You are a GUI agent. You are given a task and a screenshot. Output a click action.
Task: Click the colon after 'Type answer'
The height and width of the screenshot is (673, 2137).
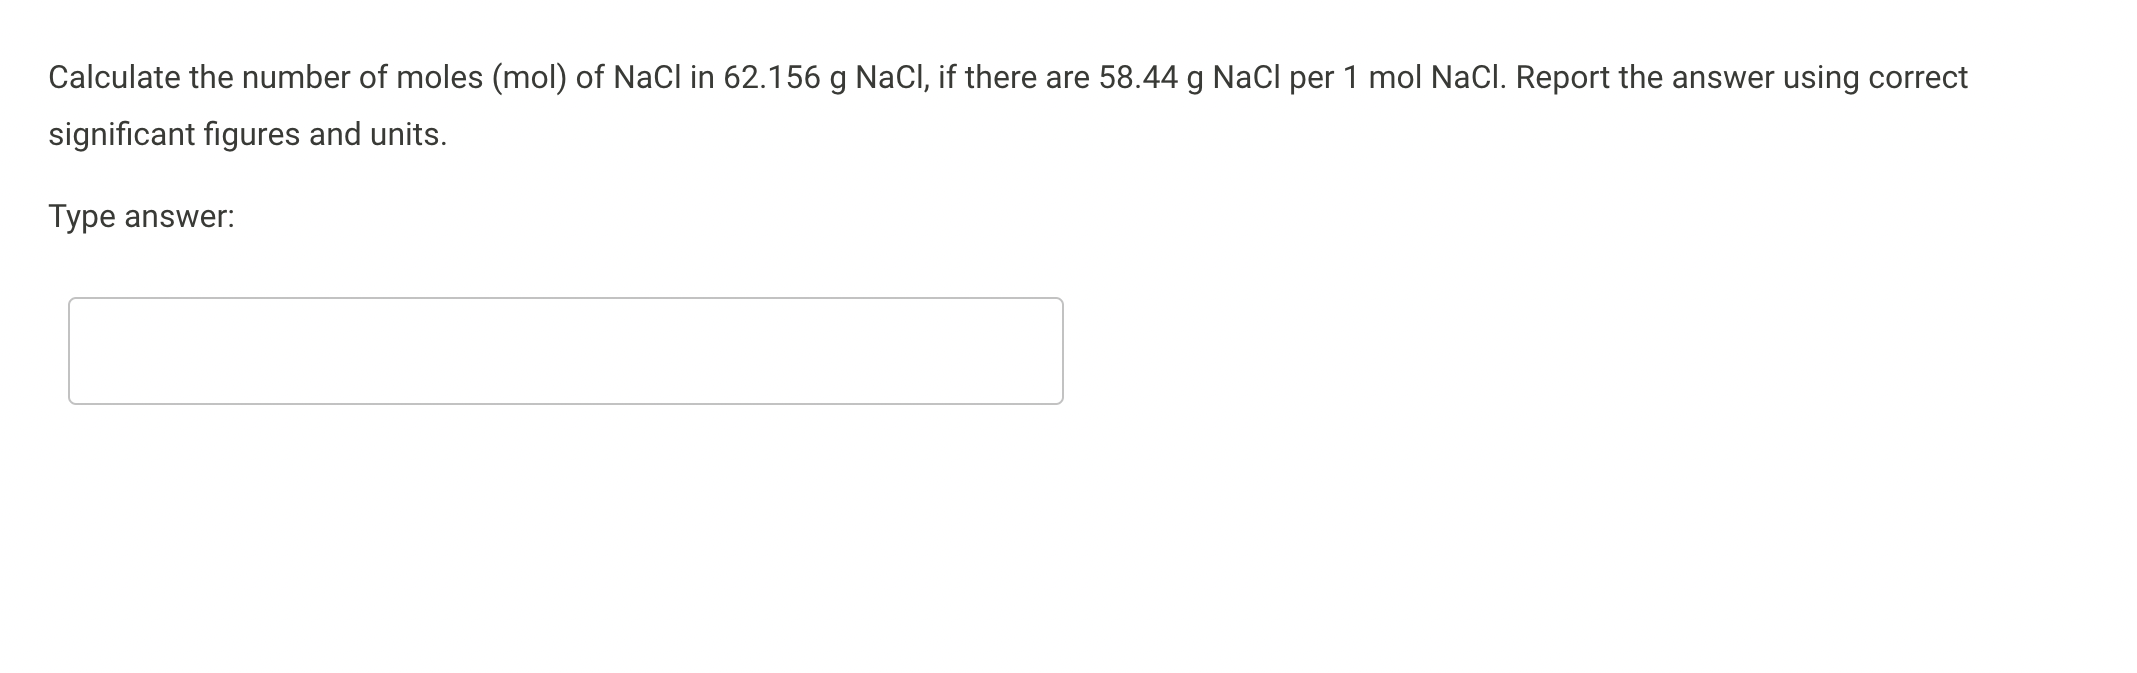[x=231, y=215]
